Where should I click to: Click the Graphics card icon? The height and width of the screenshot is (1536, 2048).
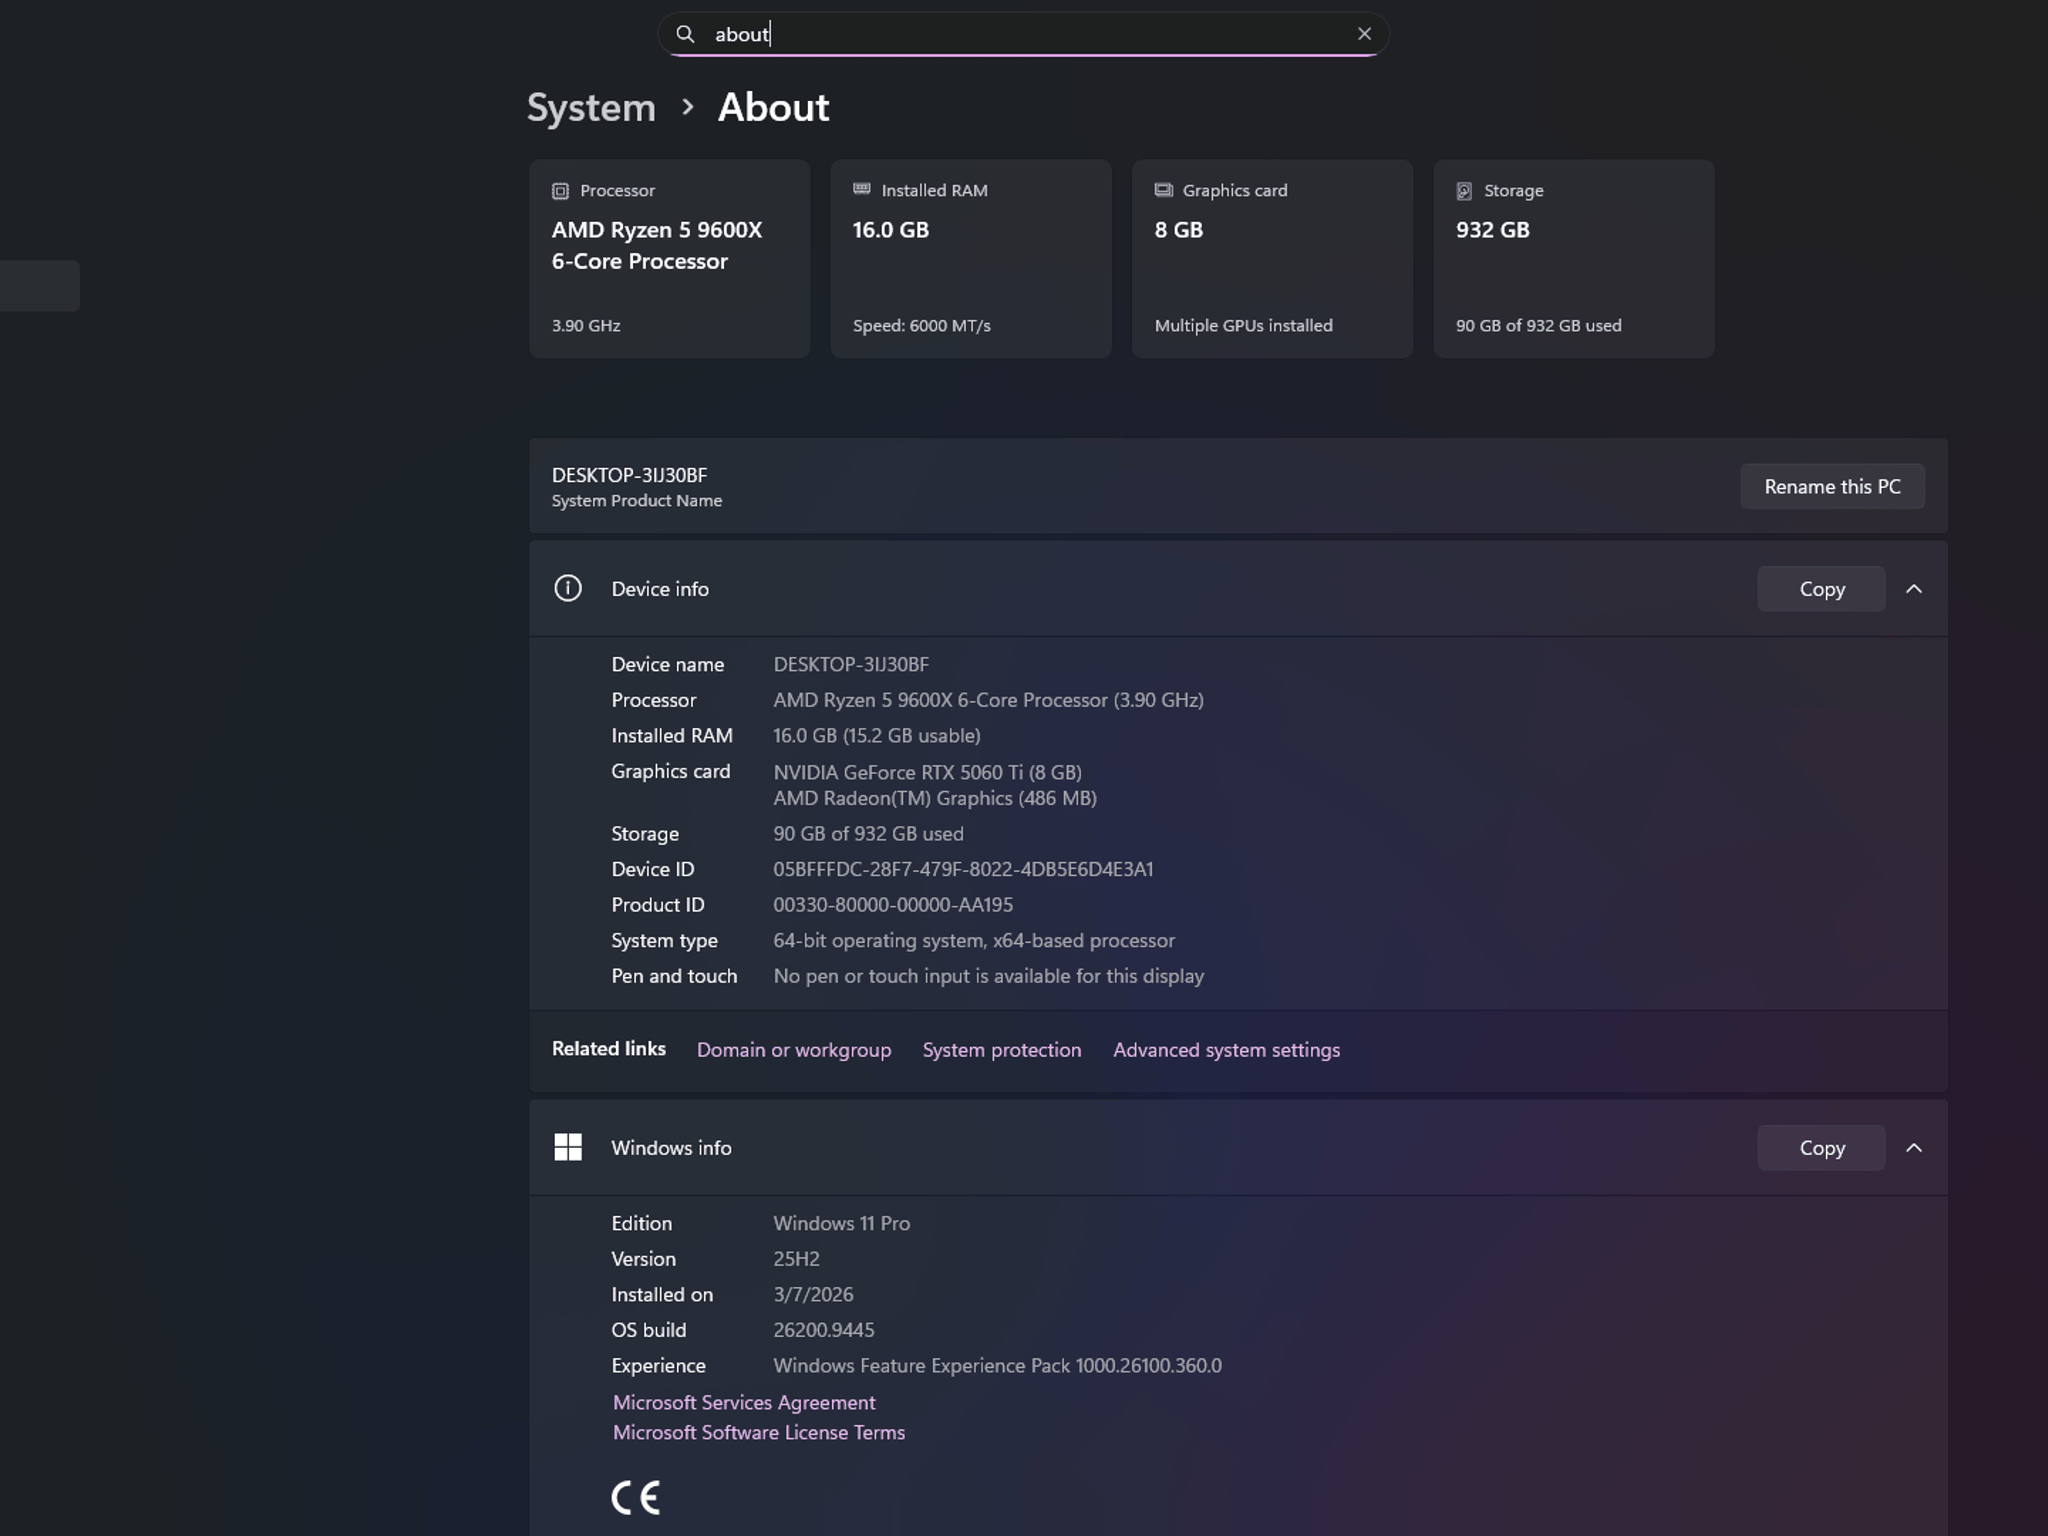pos(1163,190)
